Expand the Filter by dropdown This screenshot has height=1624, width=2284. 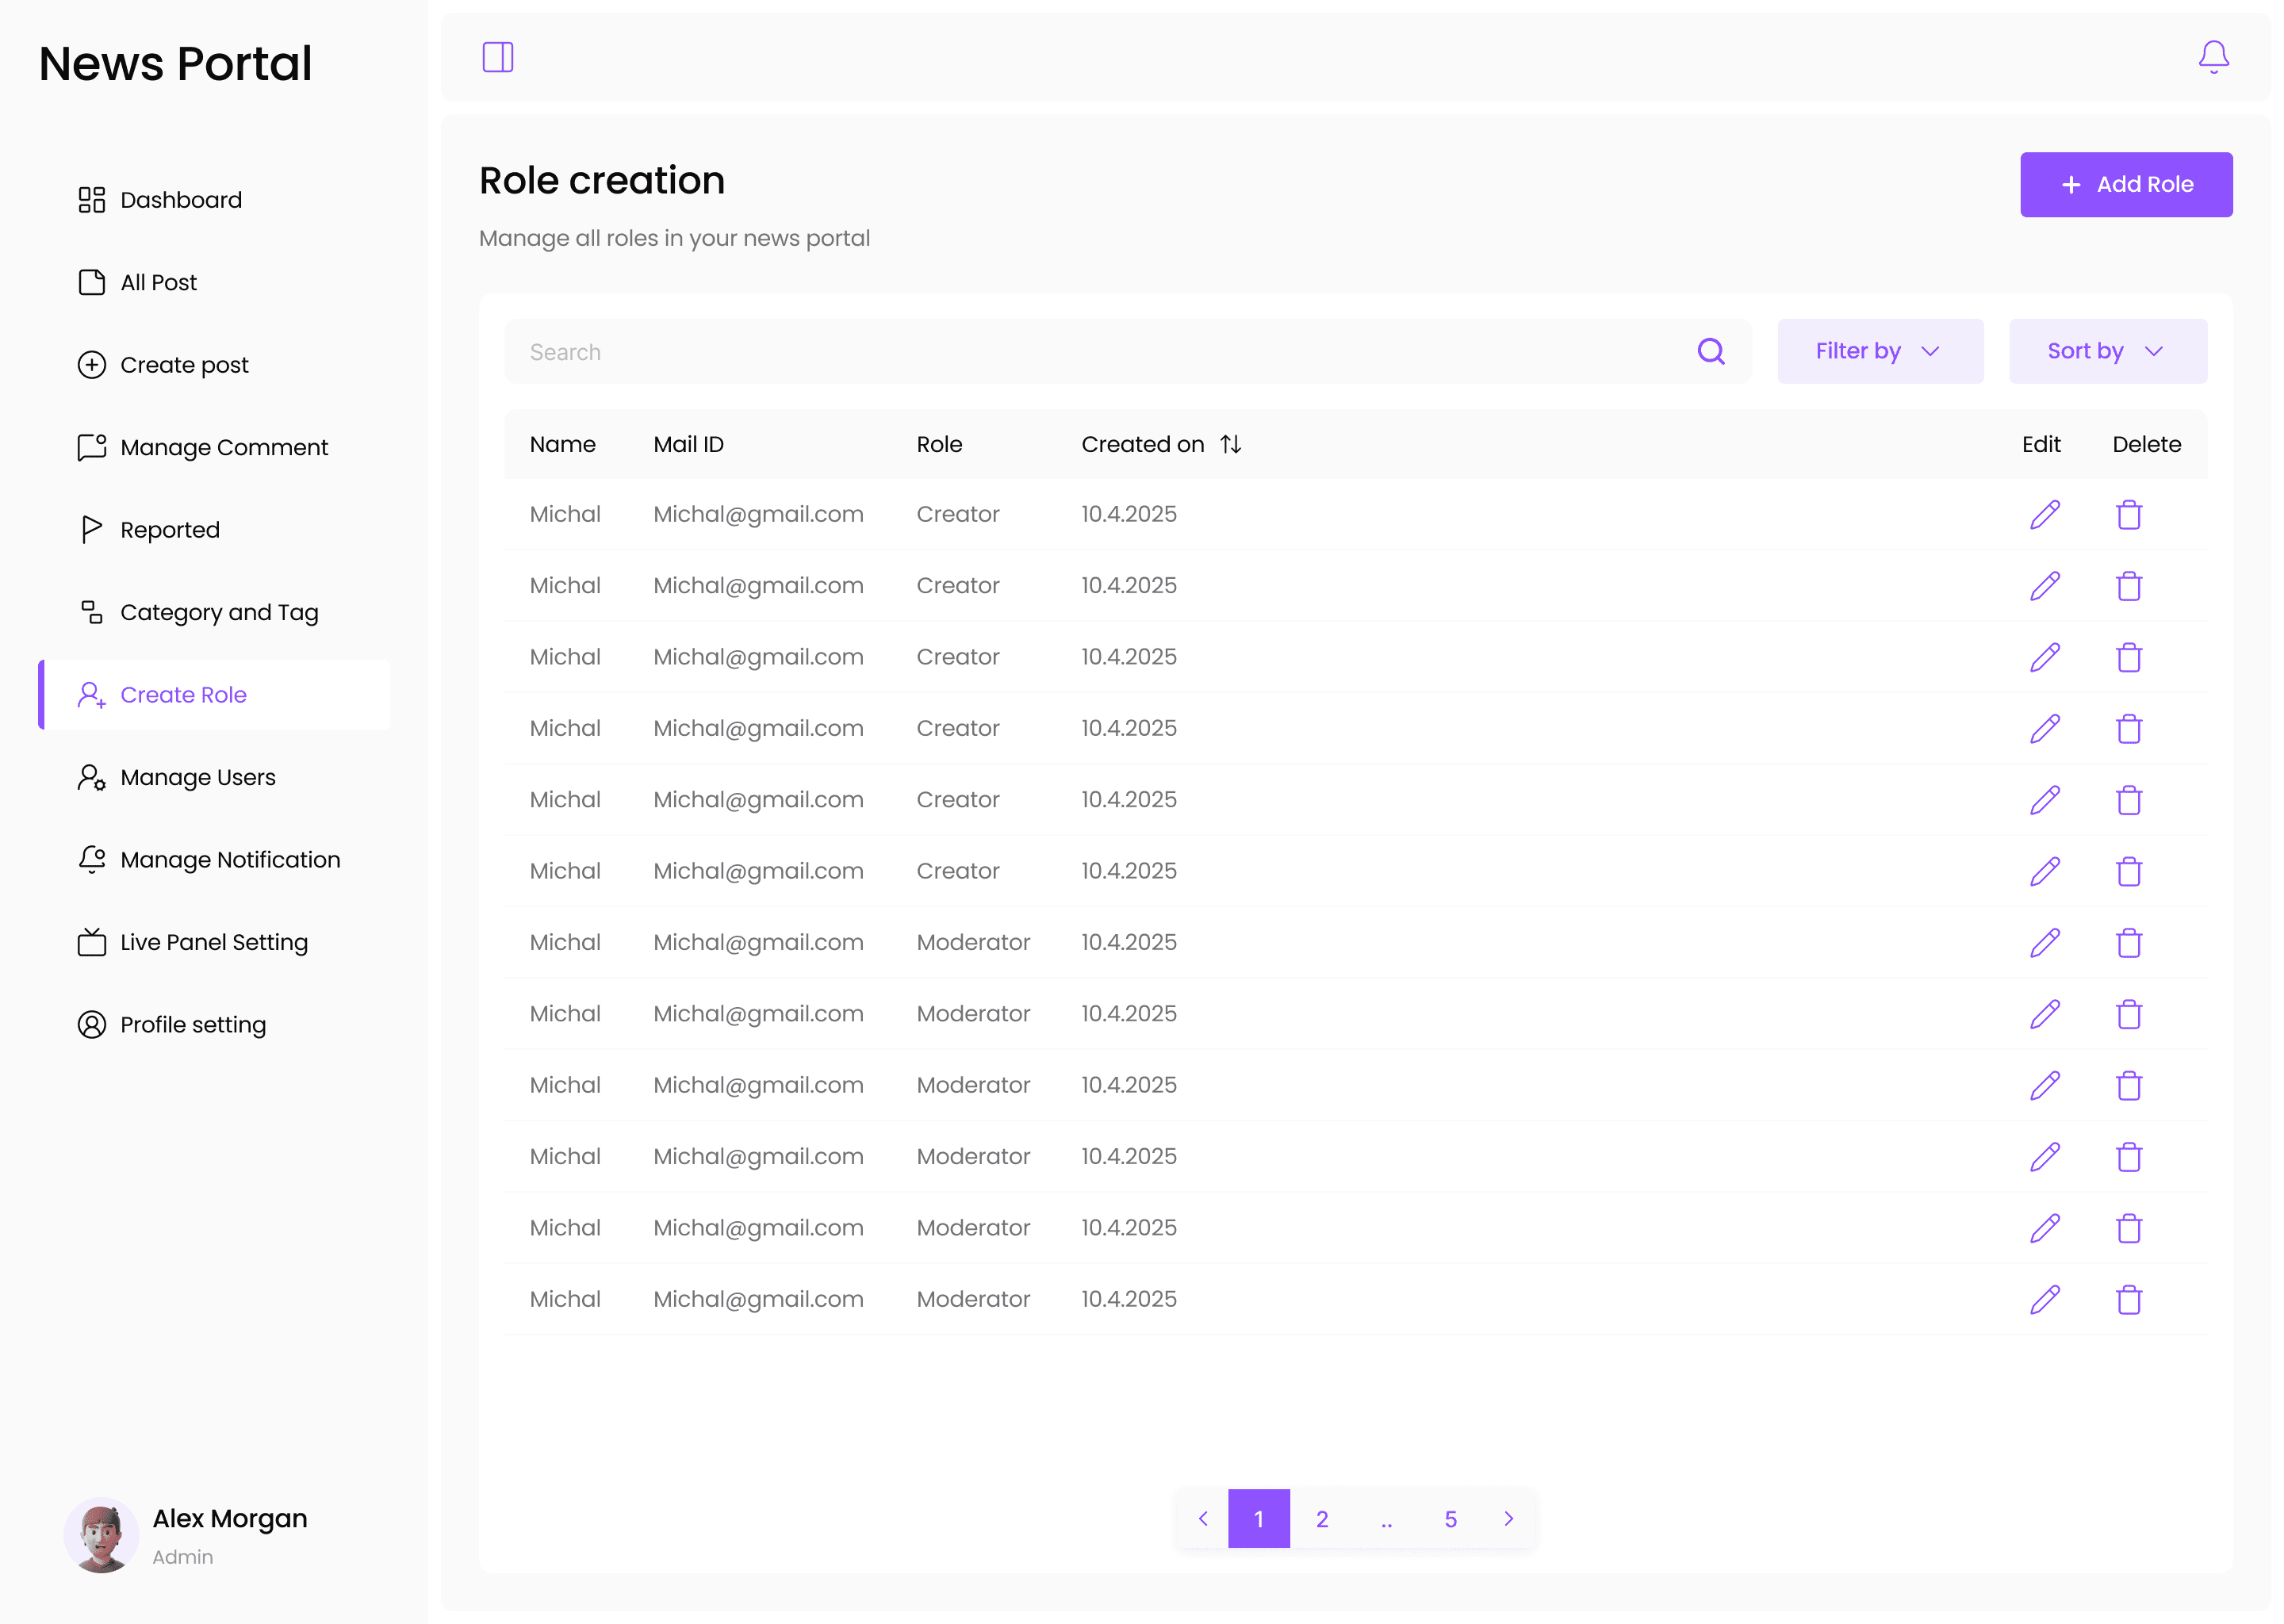[x=1879, y=351]
